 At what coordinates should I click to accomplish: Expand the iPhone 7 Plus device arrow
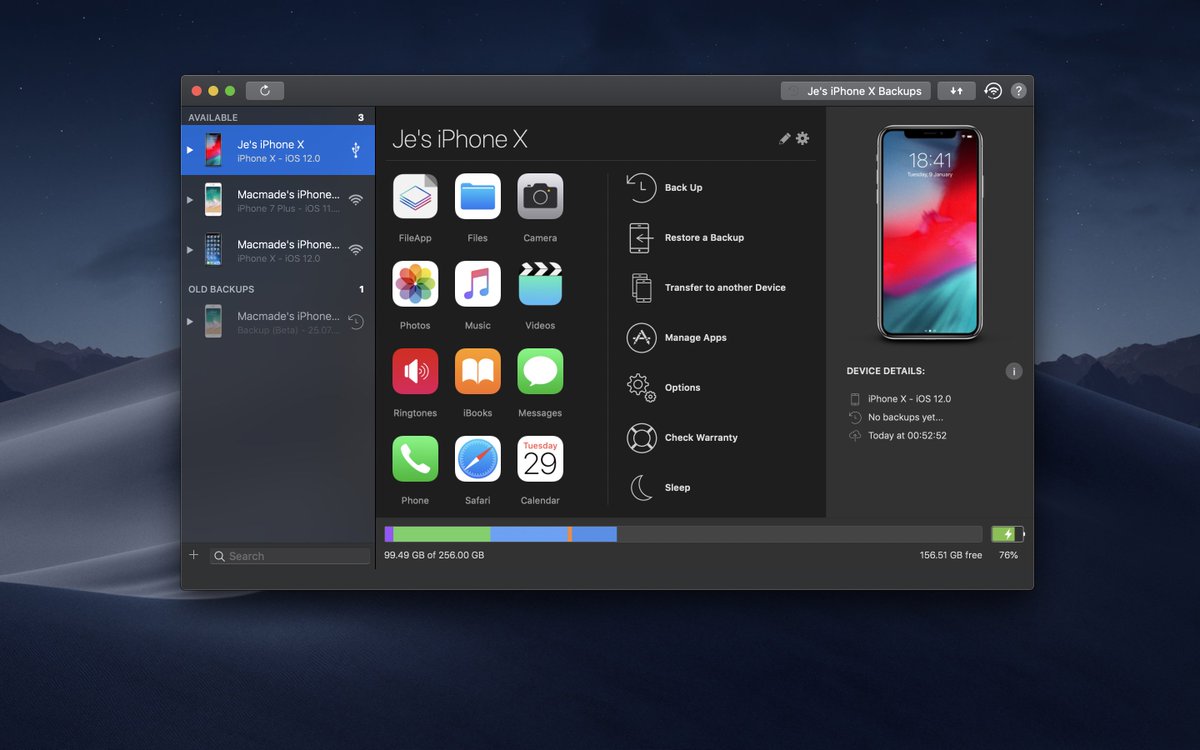tap(190, 200)
